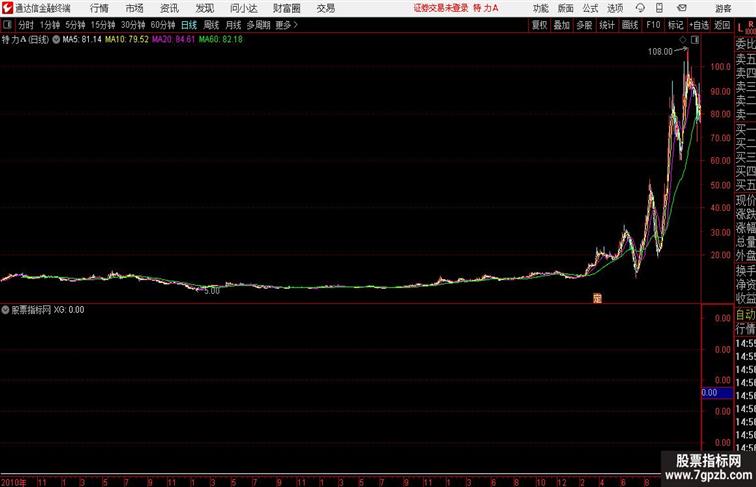
Task: Click the 多股 toolbar button
Action: (584, 25)
